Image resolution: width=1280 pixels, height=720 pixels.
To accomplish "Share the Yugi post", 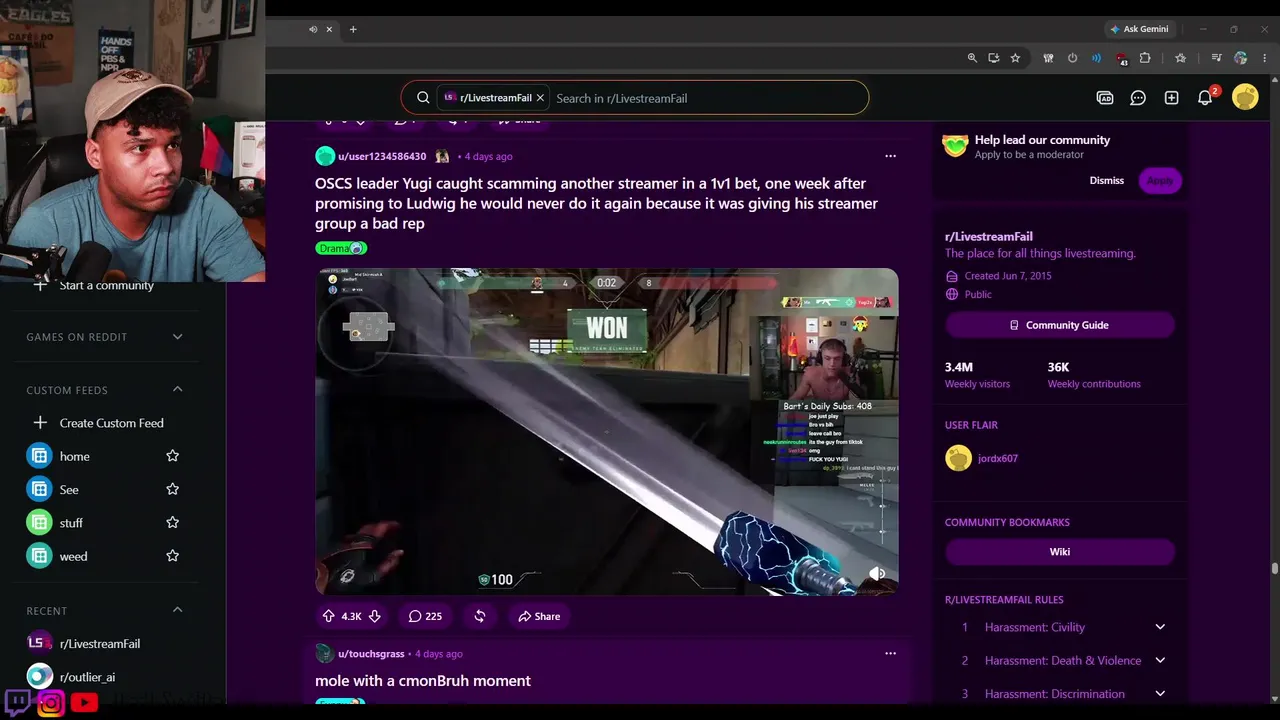I will [539, 616].
